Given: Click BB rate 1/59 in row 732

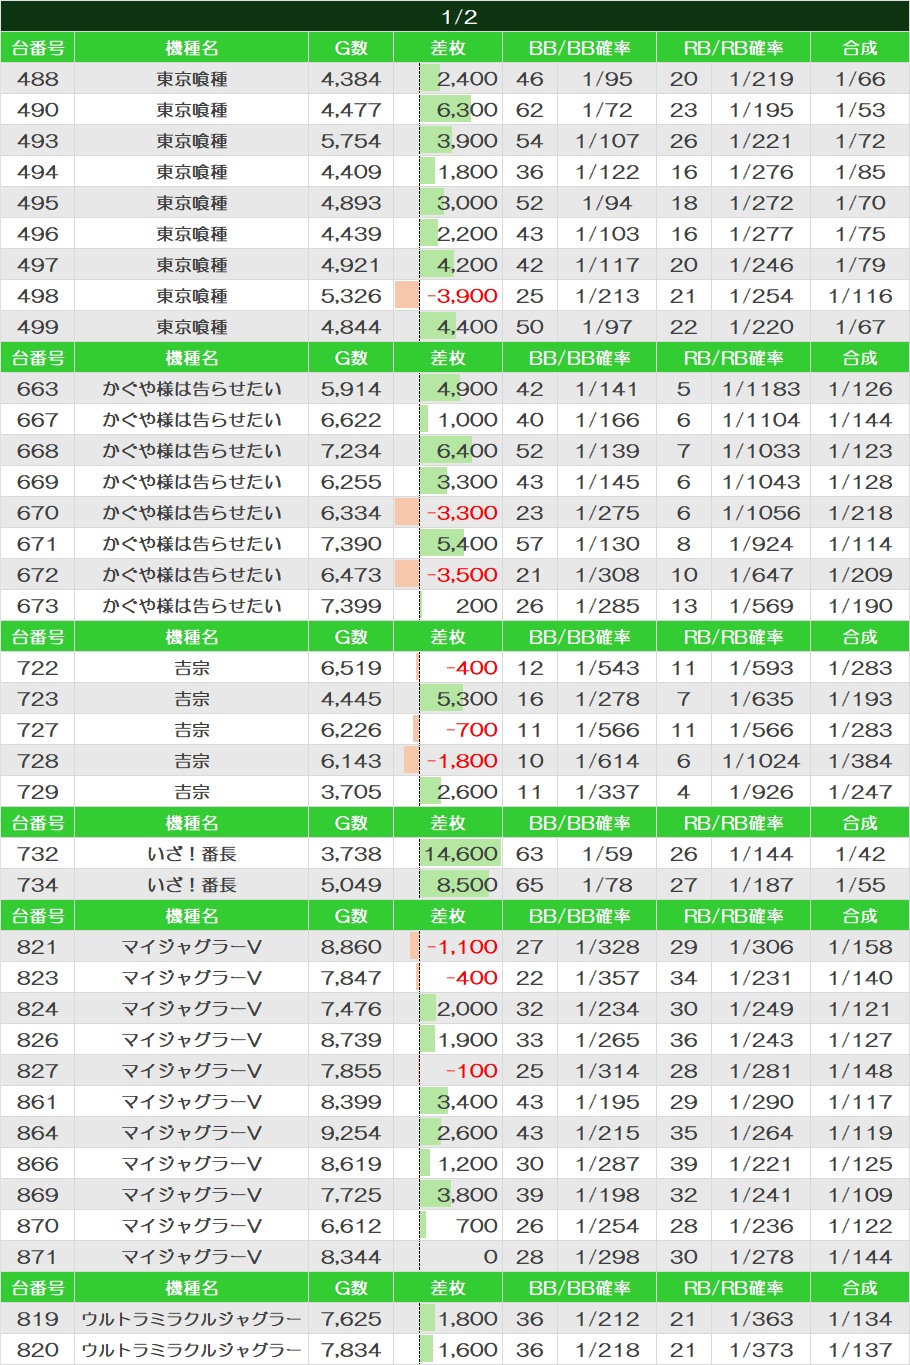Looking at the screenshot, I should click(x=607, y=854).
